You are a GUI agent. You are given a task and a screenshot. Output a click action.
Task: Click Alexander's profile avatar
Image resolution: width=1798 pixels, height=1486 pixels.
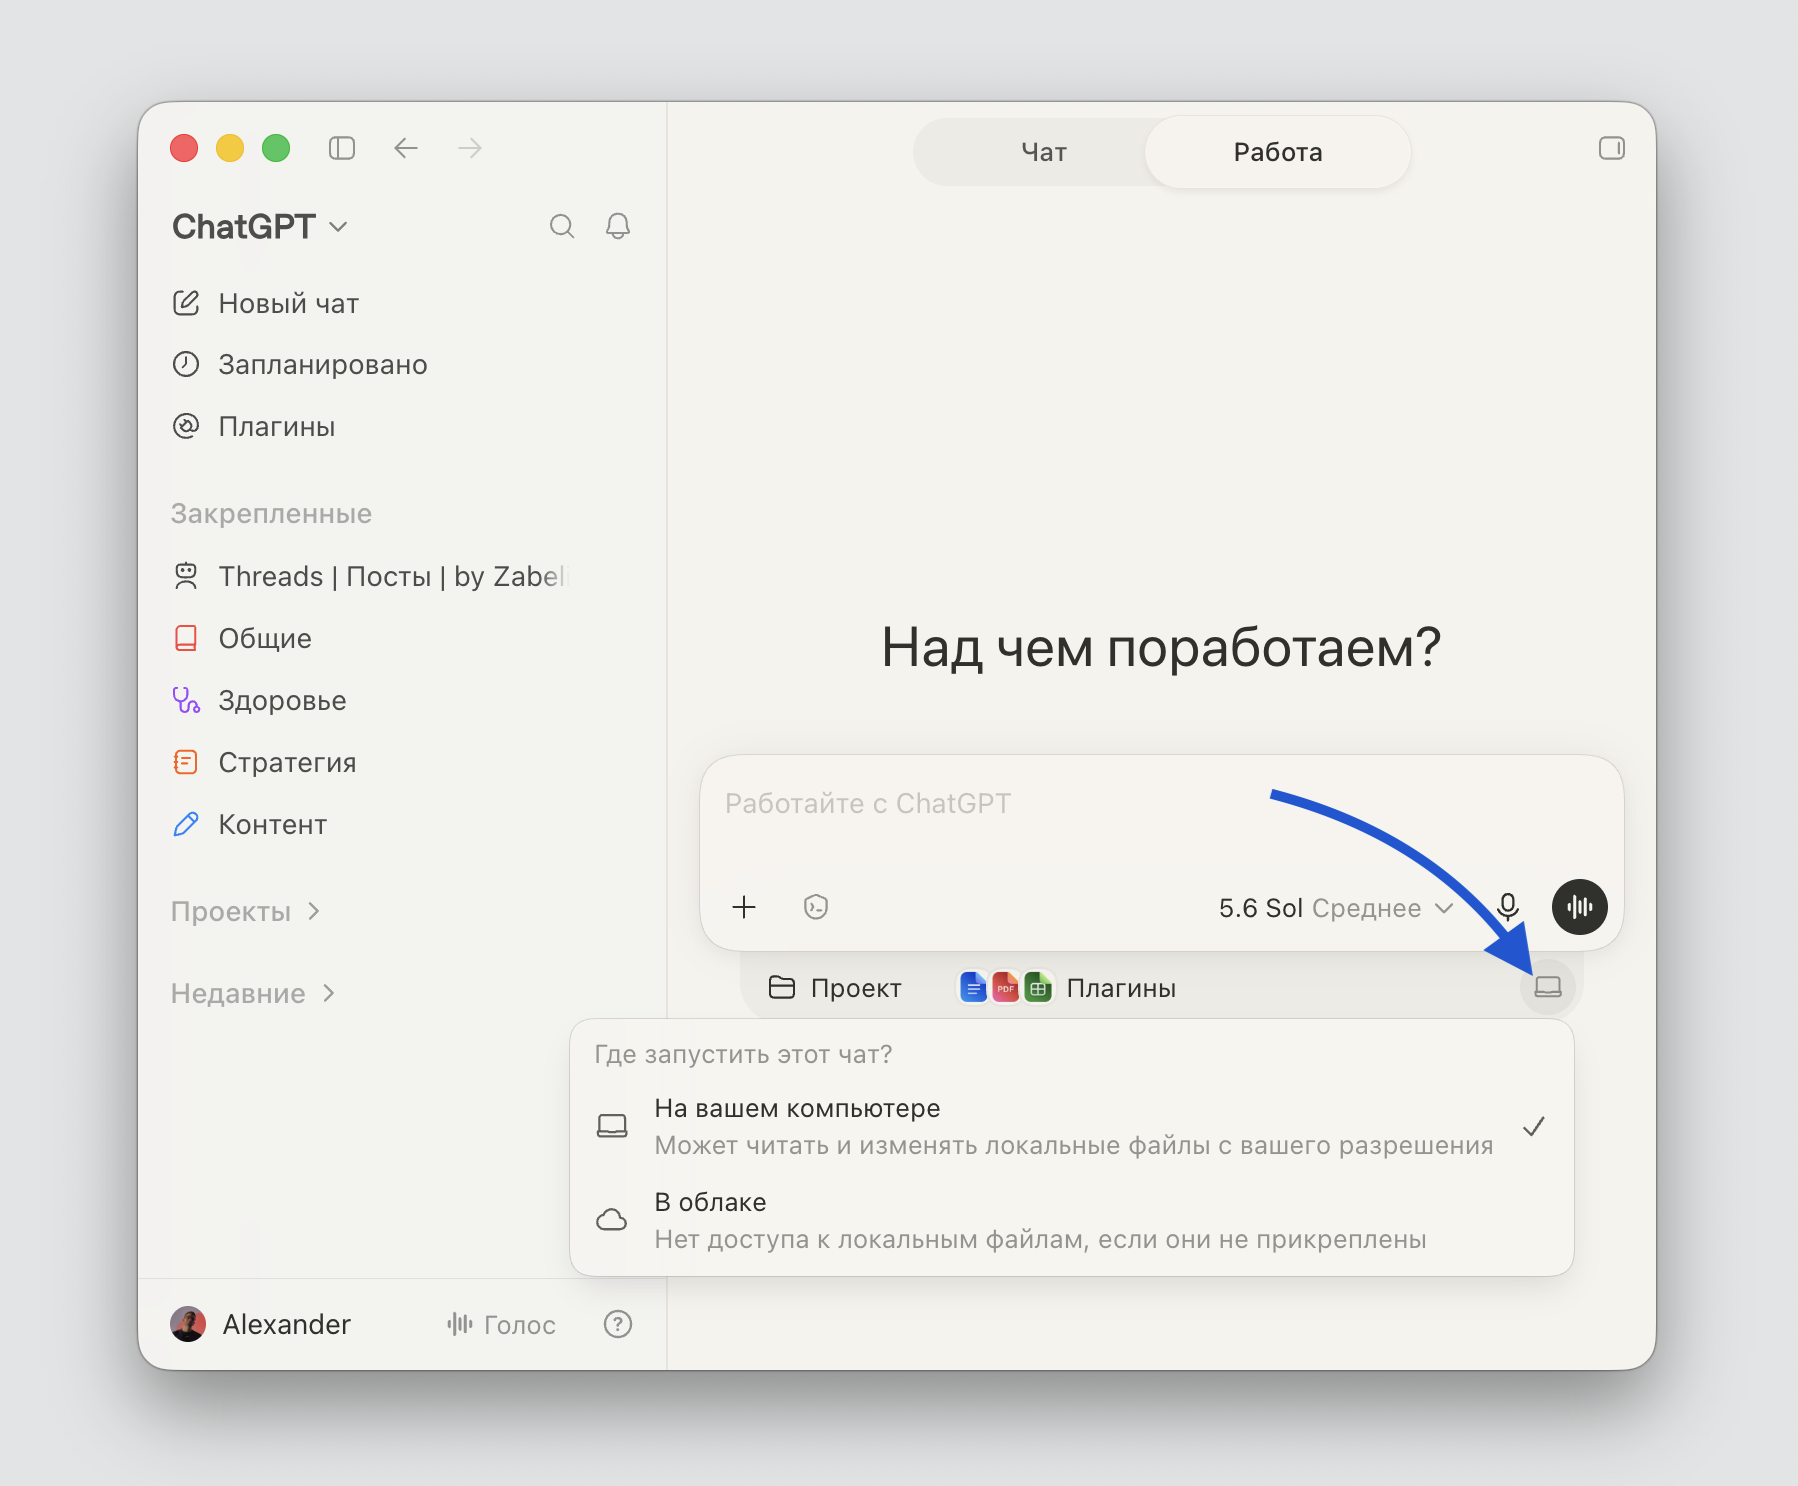tap(188, 1324)
